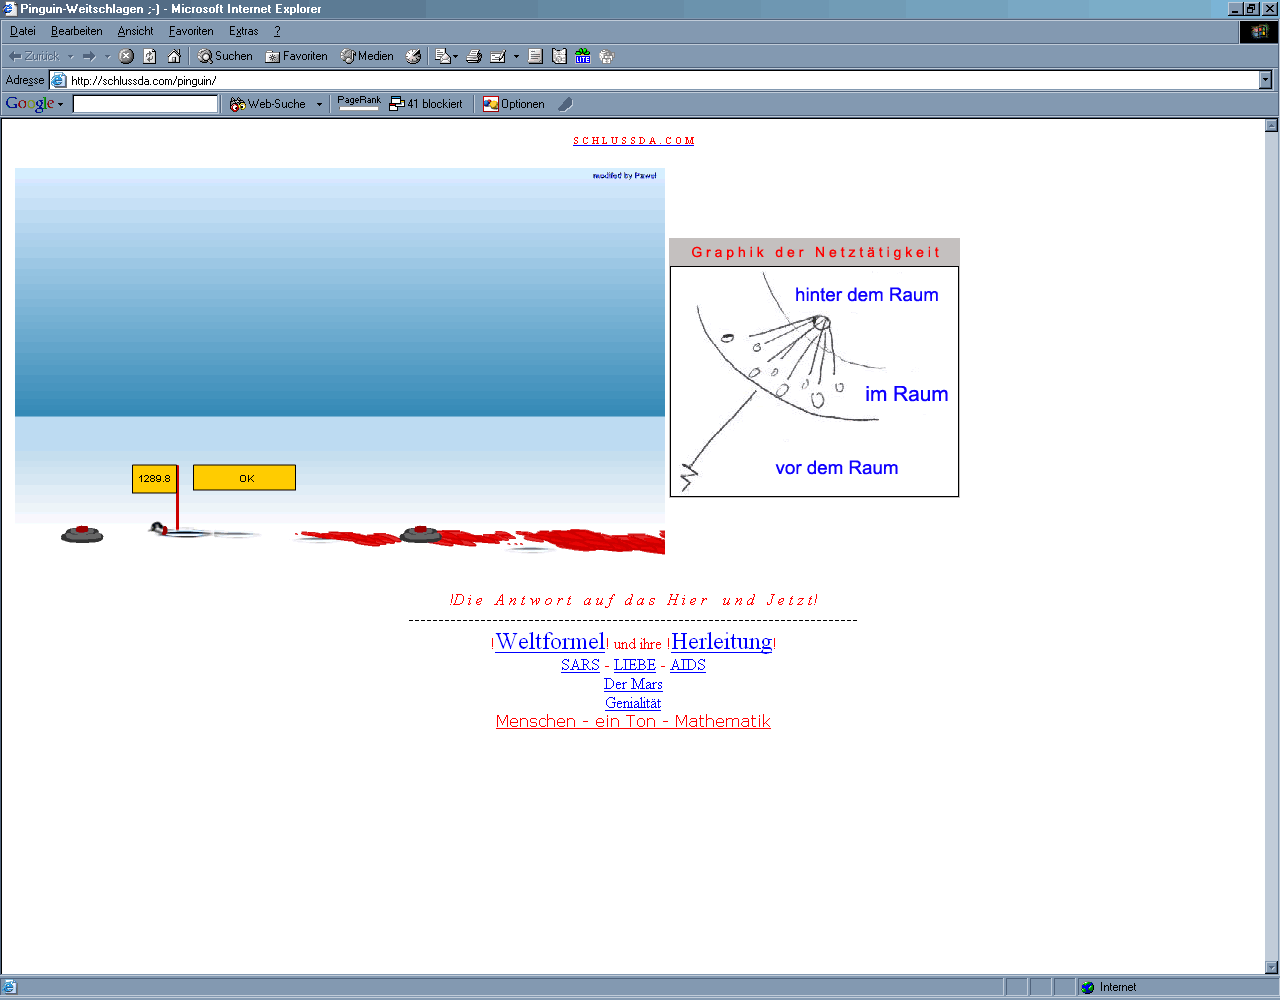
Task: Click the Print icon in toolbar
Action: pyautogui.click(x=474, y=56)
